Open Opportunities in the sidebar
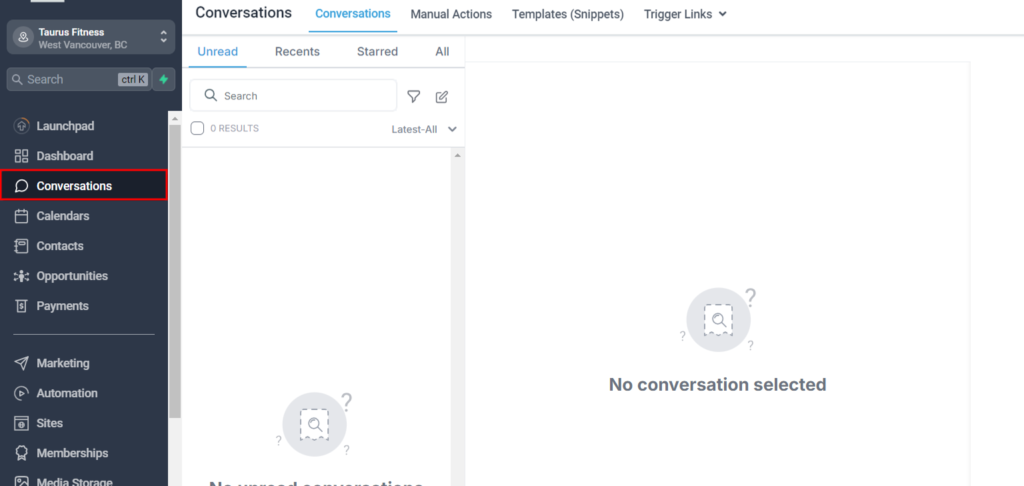This screenshot has height=486, width=1024. pyautogui.click(x=72, y=276)
